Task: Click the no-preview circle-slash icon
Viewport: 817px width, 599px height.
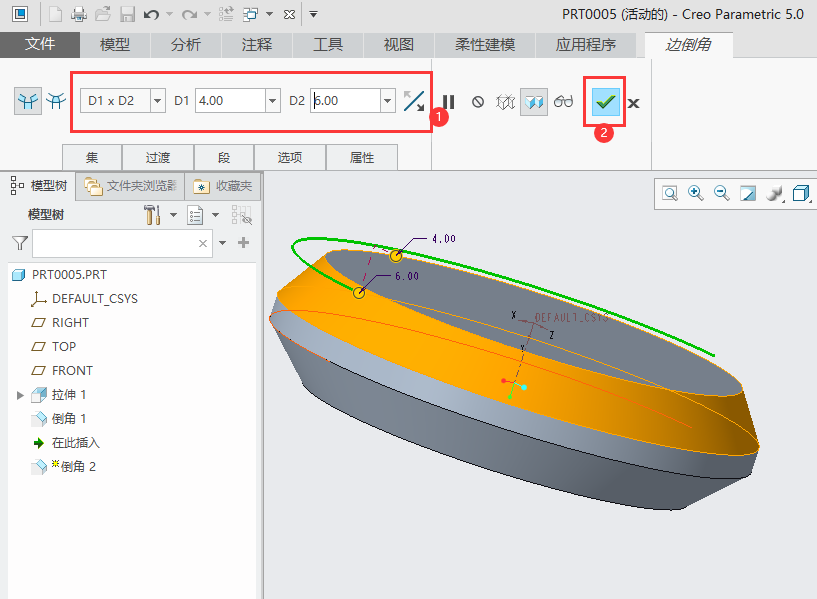Action: pyautogui.click(x=478, y=101)
